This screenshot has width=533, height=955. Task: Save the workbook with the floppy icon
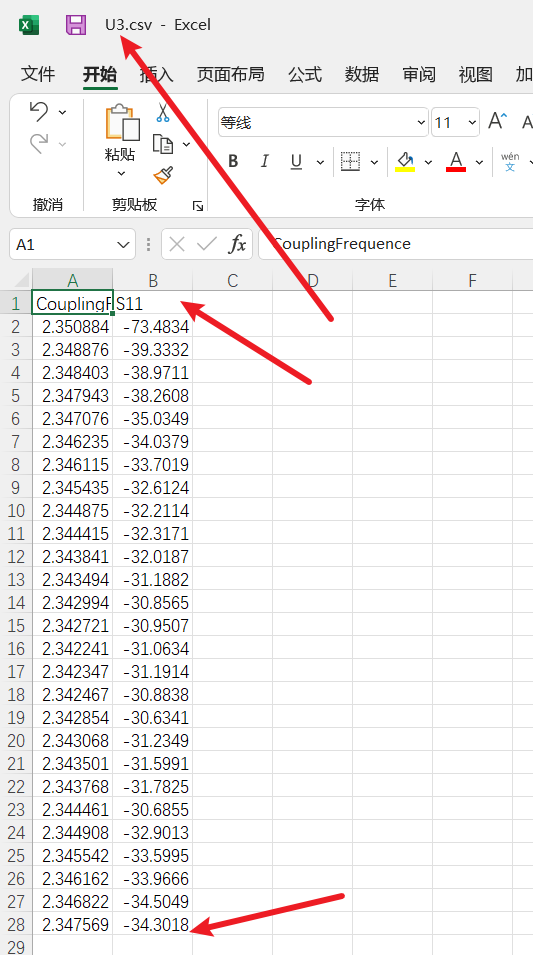[x=76, y=25]
